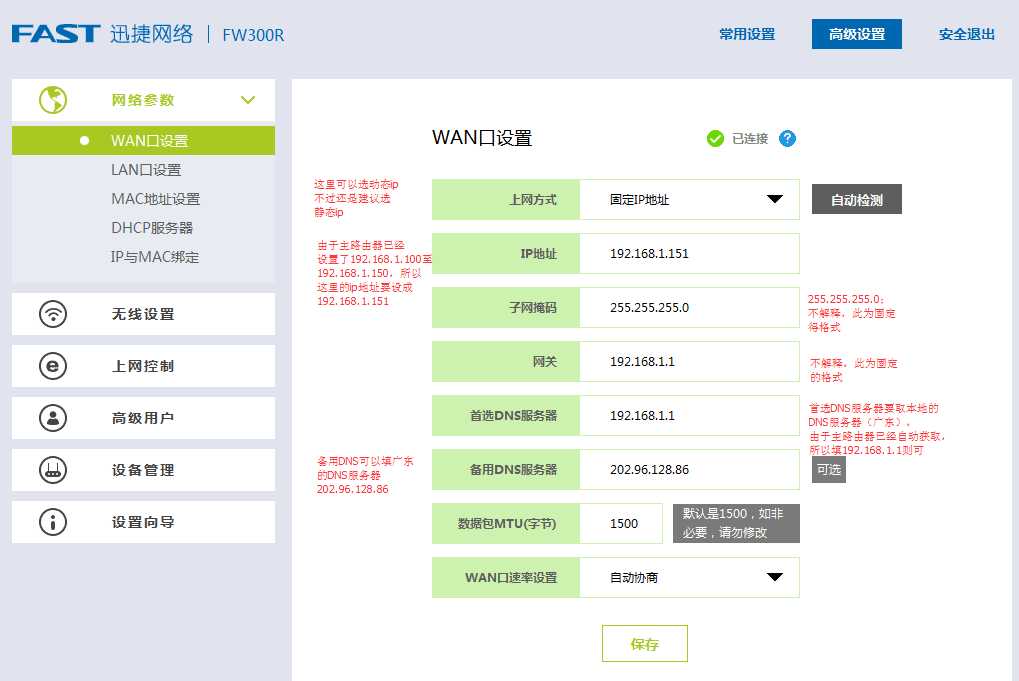Click the green 已连接 status checkmark

(x=715, y=139)
